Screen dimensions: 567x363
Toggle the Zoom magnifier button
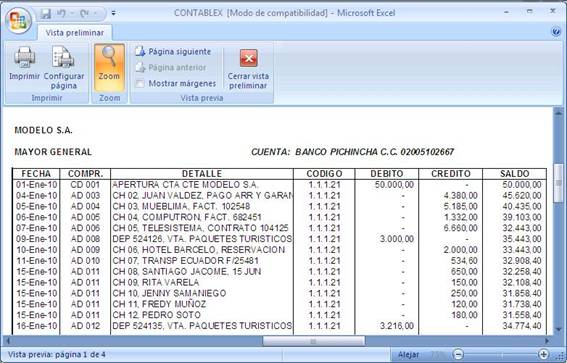click(109, 67)
